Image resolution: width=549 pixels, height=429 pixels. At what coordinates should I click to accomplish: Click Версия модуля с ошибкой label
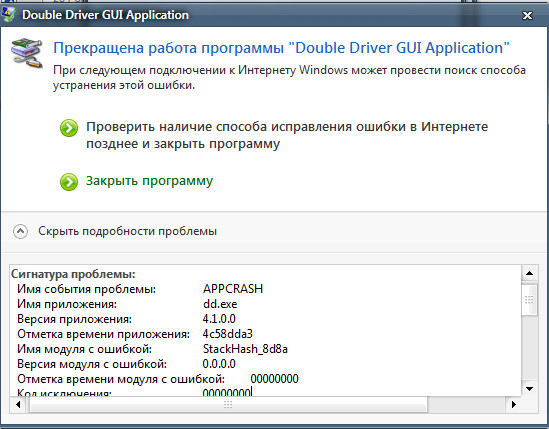(92, 364)
